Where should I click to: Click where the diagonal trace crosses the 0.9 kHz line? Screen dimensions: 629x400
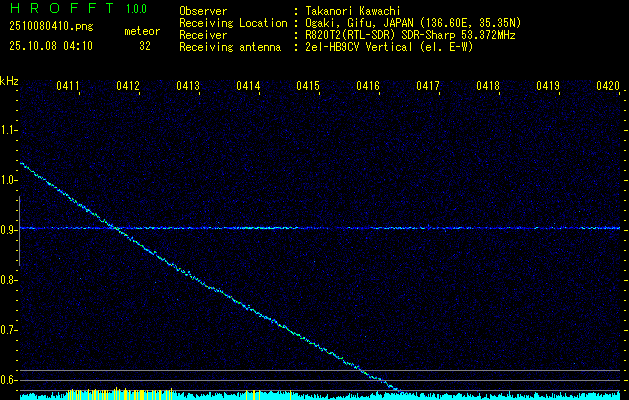tap(118, 228)
